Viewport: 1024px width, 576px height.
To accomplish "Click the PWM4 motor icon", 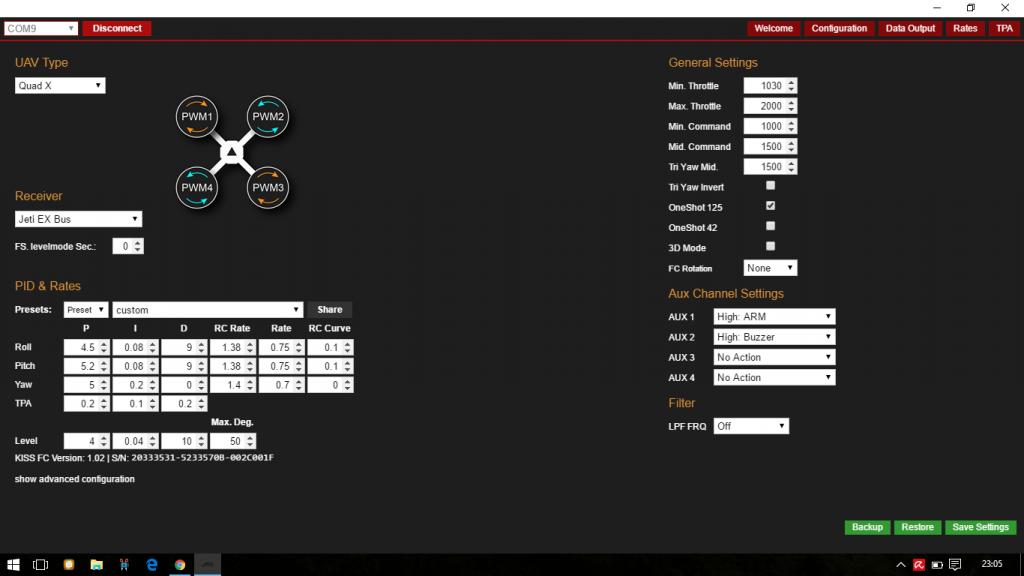I will [197, 187].
